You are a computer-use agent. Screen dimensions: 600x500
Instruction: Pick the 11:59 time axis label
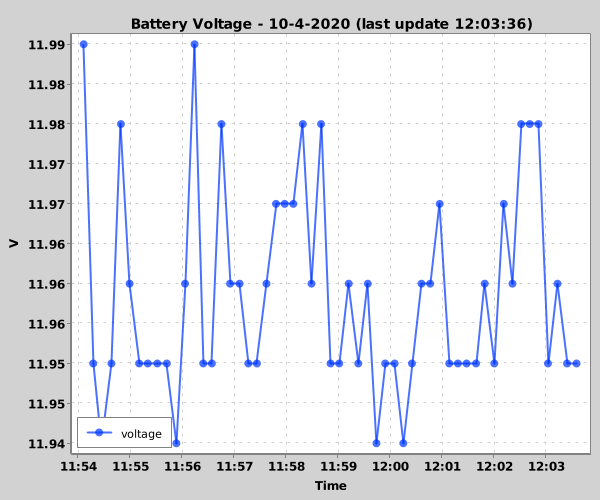click(338, 466)
